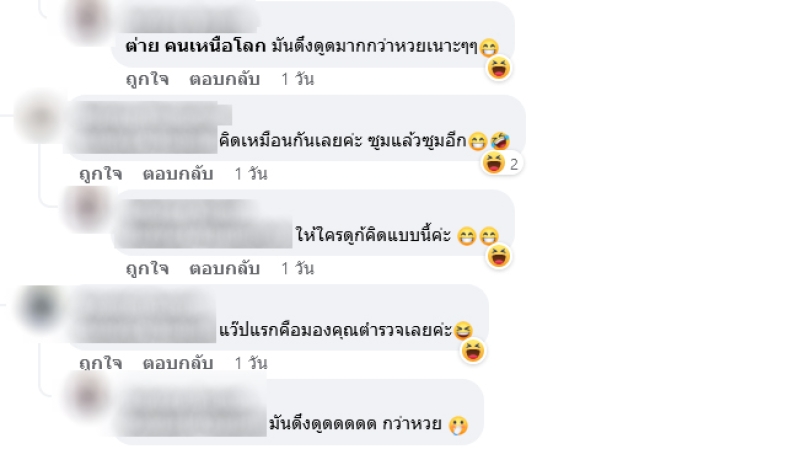Like the 'มันดึงดูดมากกว่าหวยเนาะๆๆ' comment via ถูกใจ
Image resolution: width=800 pixels, height=449 pixels.
[147, 79]
